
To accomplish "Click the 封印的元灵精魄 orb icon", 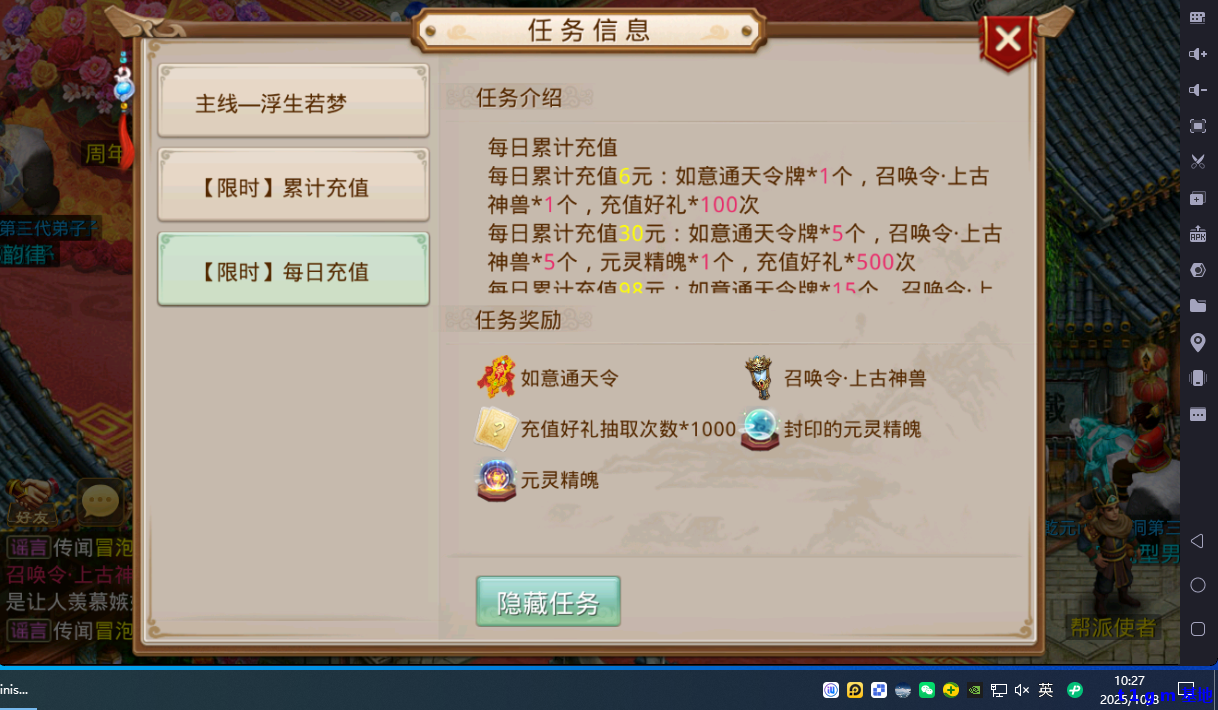I will pyautogui.click(x=760, y=429).
